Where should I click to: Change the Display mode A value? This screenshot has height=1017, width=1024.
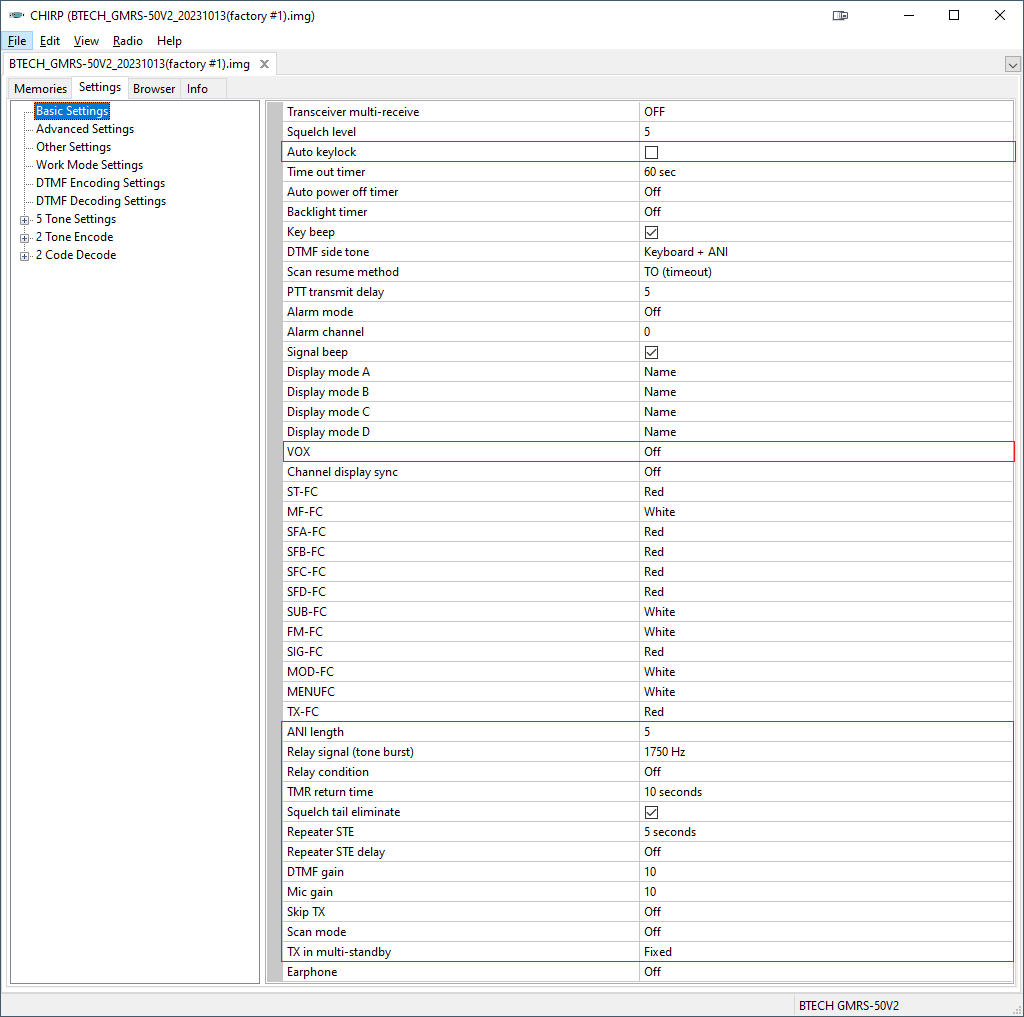coord(825,372)
